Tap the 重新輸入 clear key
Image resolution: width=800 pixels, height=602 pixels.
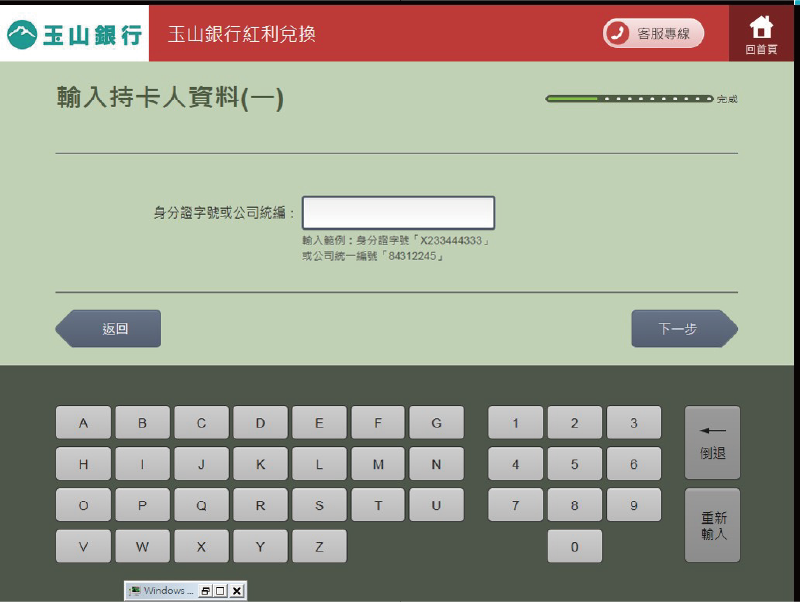pyautogui.click(x=712, y=525)
